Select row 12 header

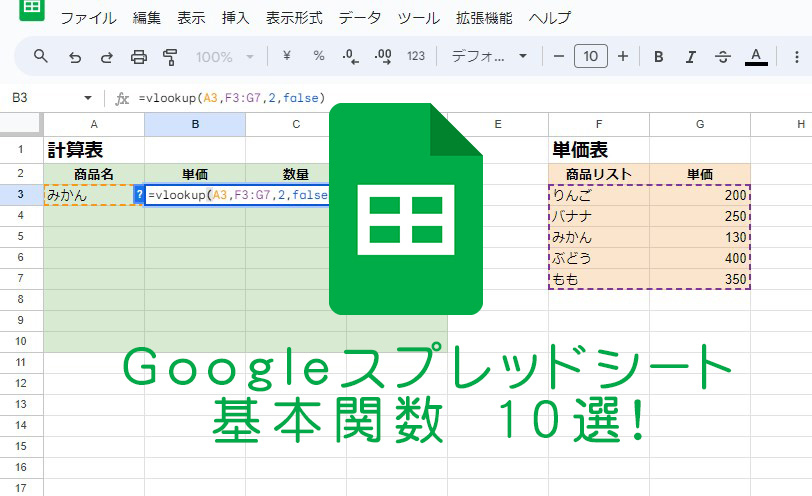click(x=21, y=383)
